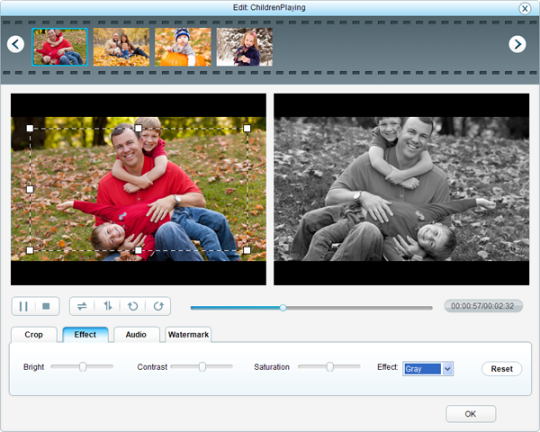The width and height of the screenshot is (540, 432).
Task: Pause the video playback
Action: point(23,306)
